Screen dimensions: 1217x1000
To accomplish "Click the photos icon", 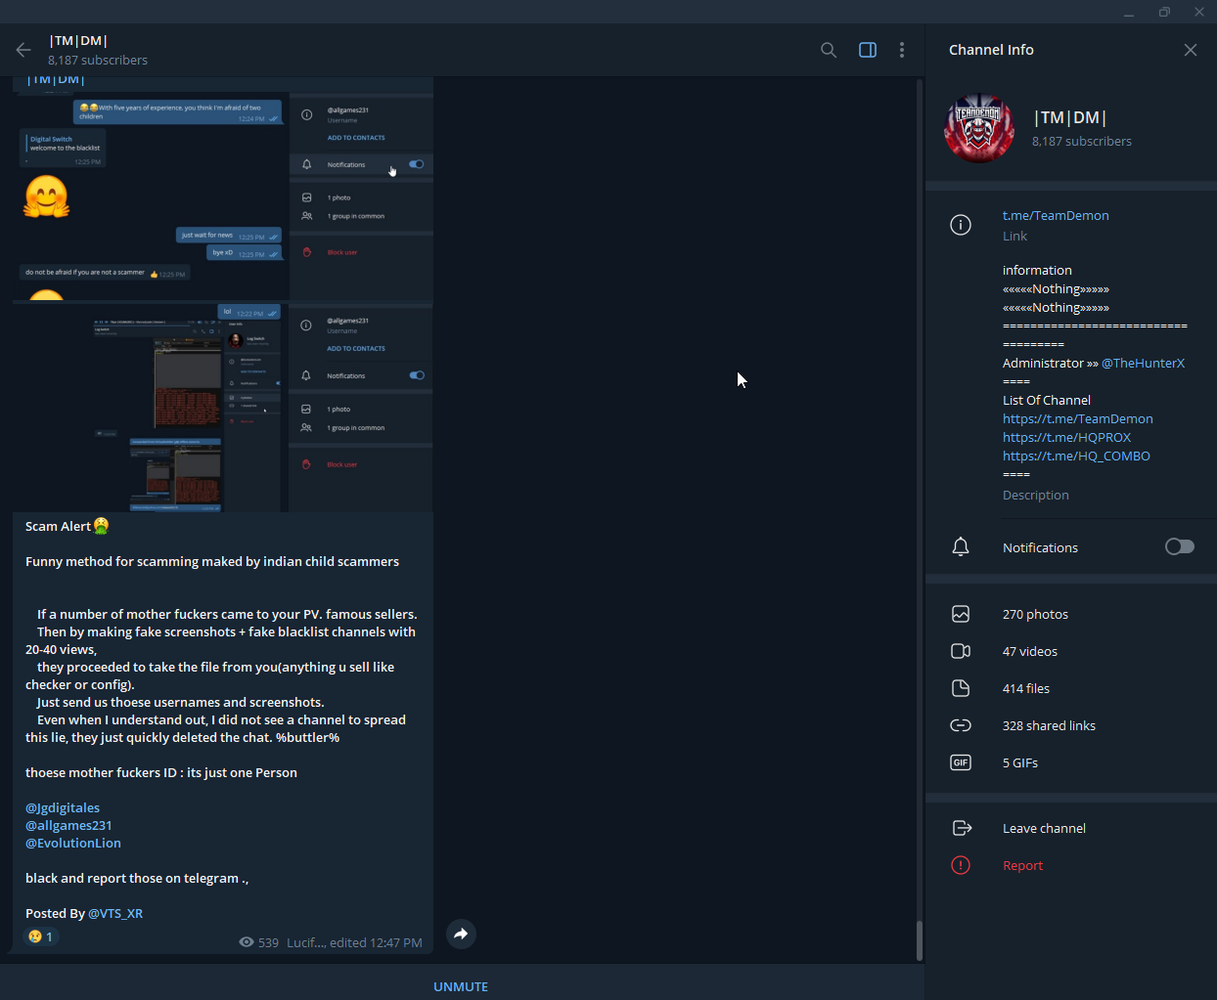I will coord(960,614).
